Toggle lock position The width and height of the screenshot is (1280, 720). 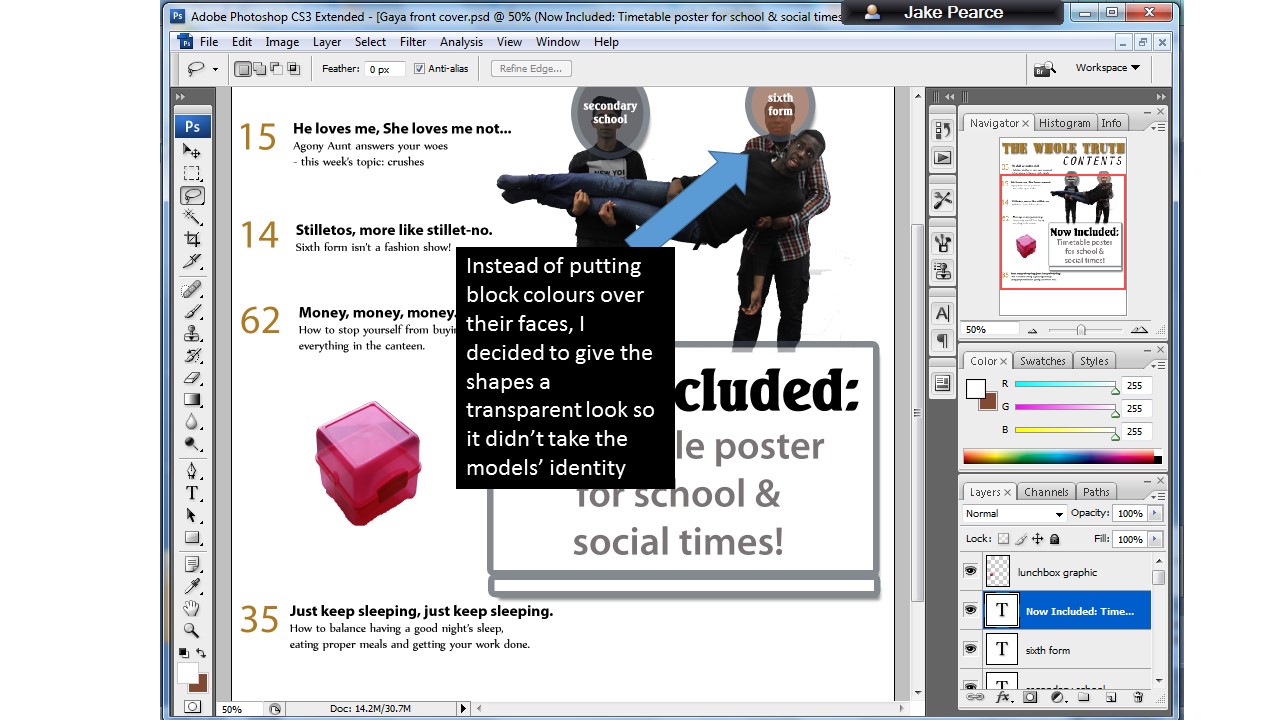(1038, 539)
